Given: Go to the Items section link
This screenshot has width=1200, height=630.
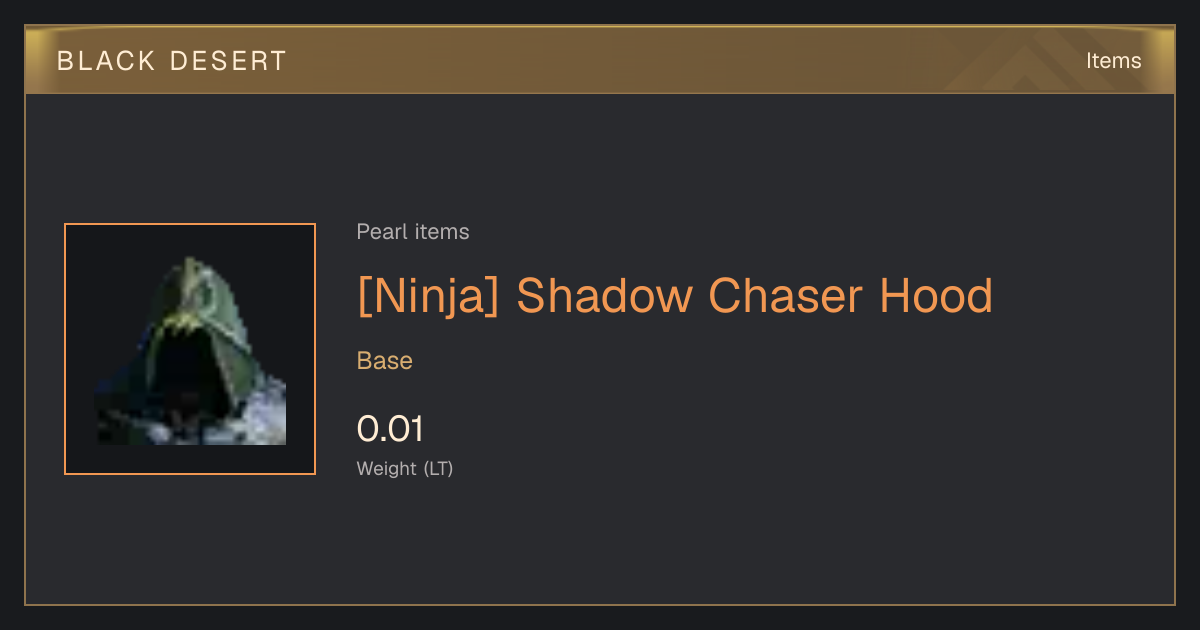Looking at the screenshot, I should click(1113, 61).
